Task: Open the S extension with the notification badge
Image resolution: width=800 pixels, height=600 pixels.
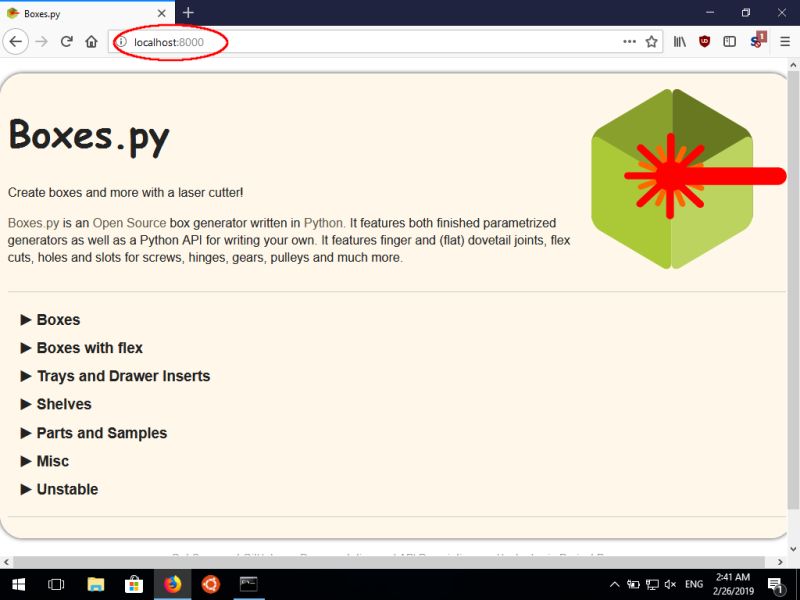Action: 755,42
